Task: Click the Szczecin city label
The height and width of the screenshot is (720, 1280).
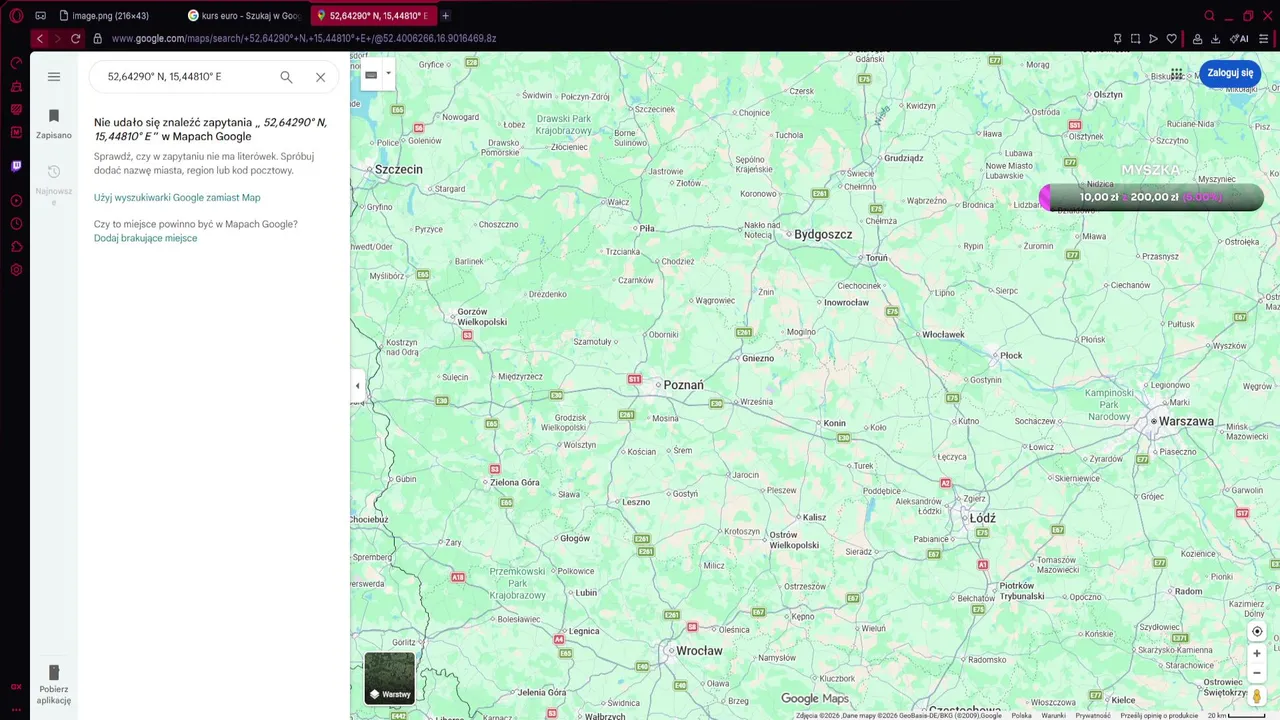Action: [x=399, y=169]
